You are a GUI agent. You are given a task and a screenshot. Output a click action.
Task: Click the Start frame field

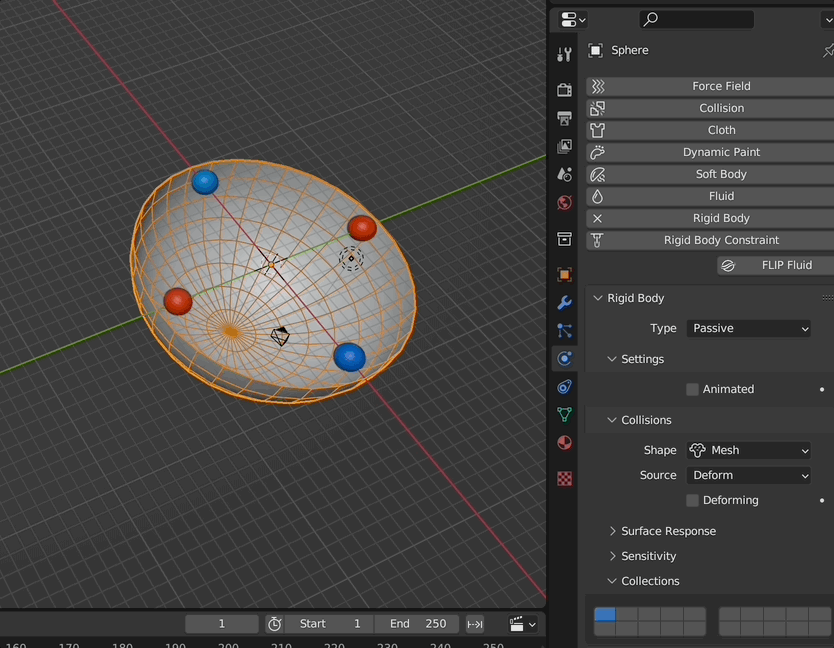[x=329, y=624]
